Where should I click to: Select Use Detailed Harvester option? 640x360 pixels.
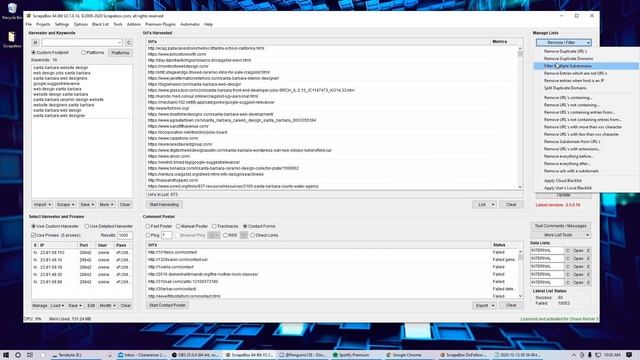point(87,226)
